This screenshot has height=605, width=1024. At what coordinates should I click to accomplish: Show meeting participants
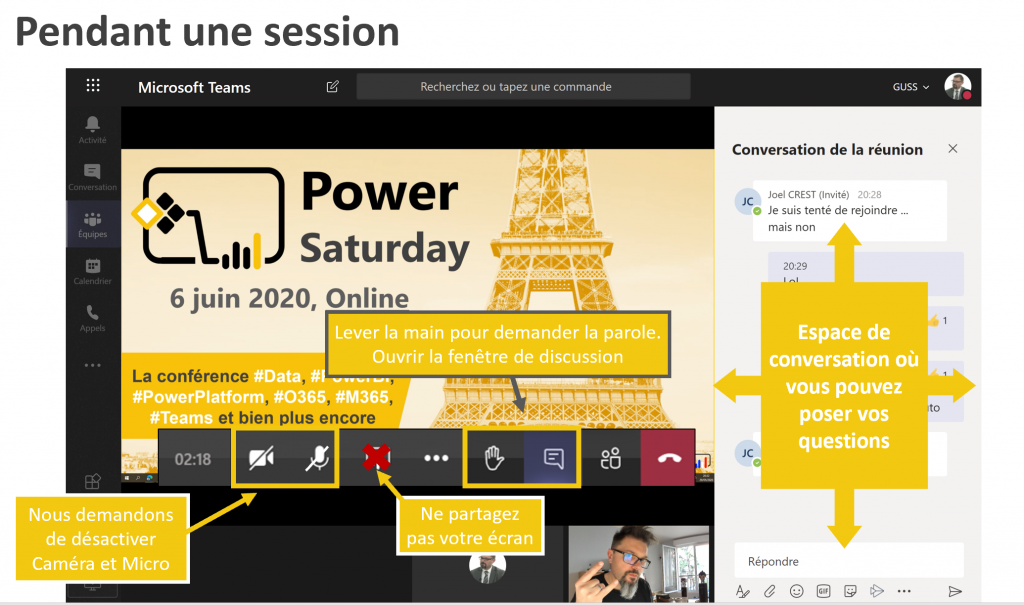[611, 458]
